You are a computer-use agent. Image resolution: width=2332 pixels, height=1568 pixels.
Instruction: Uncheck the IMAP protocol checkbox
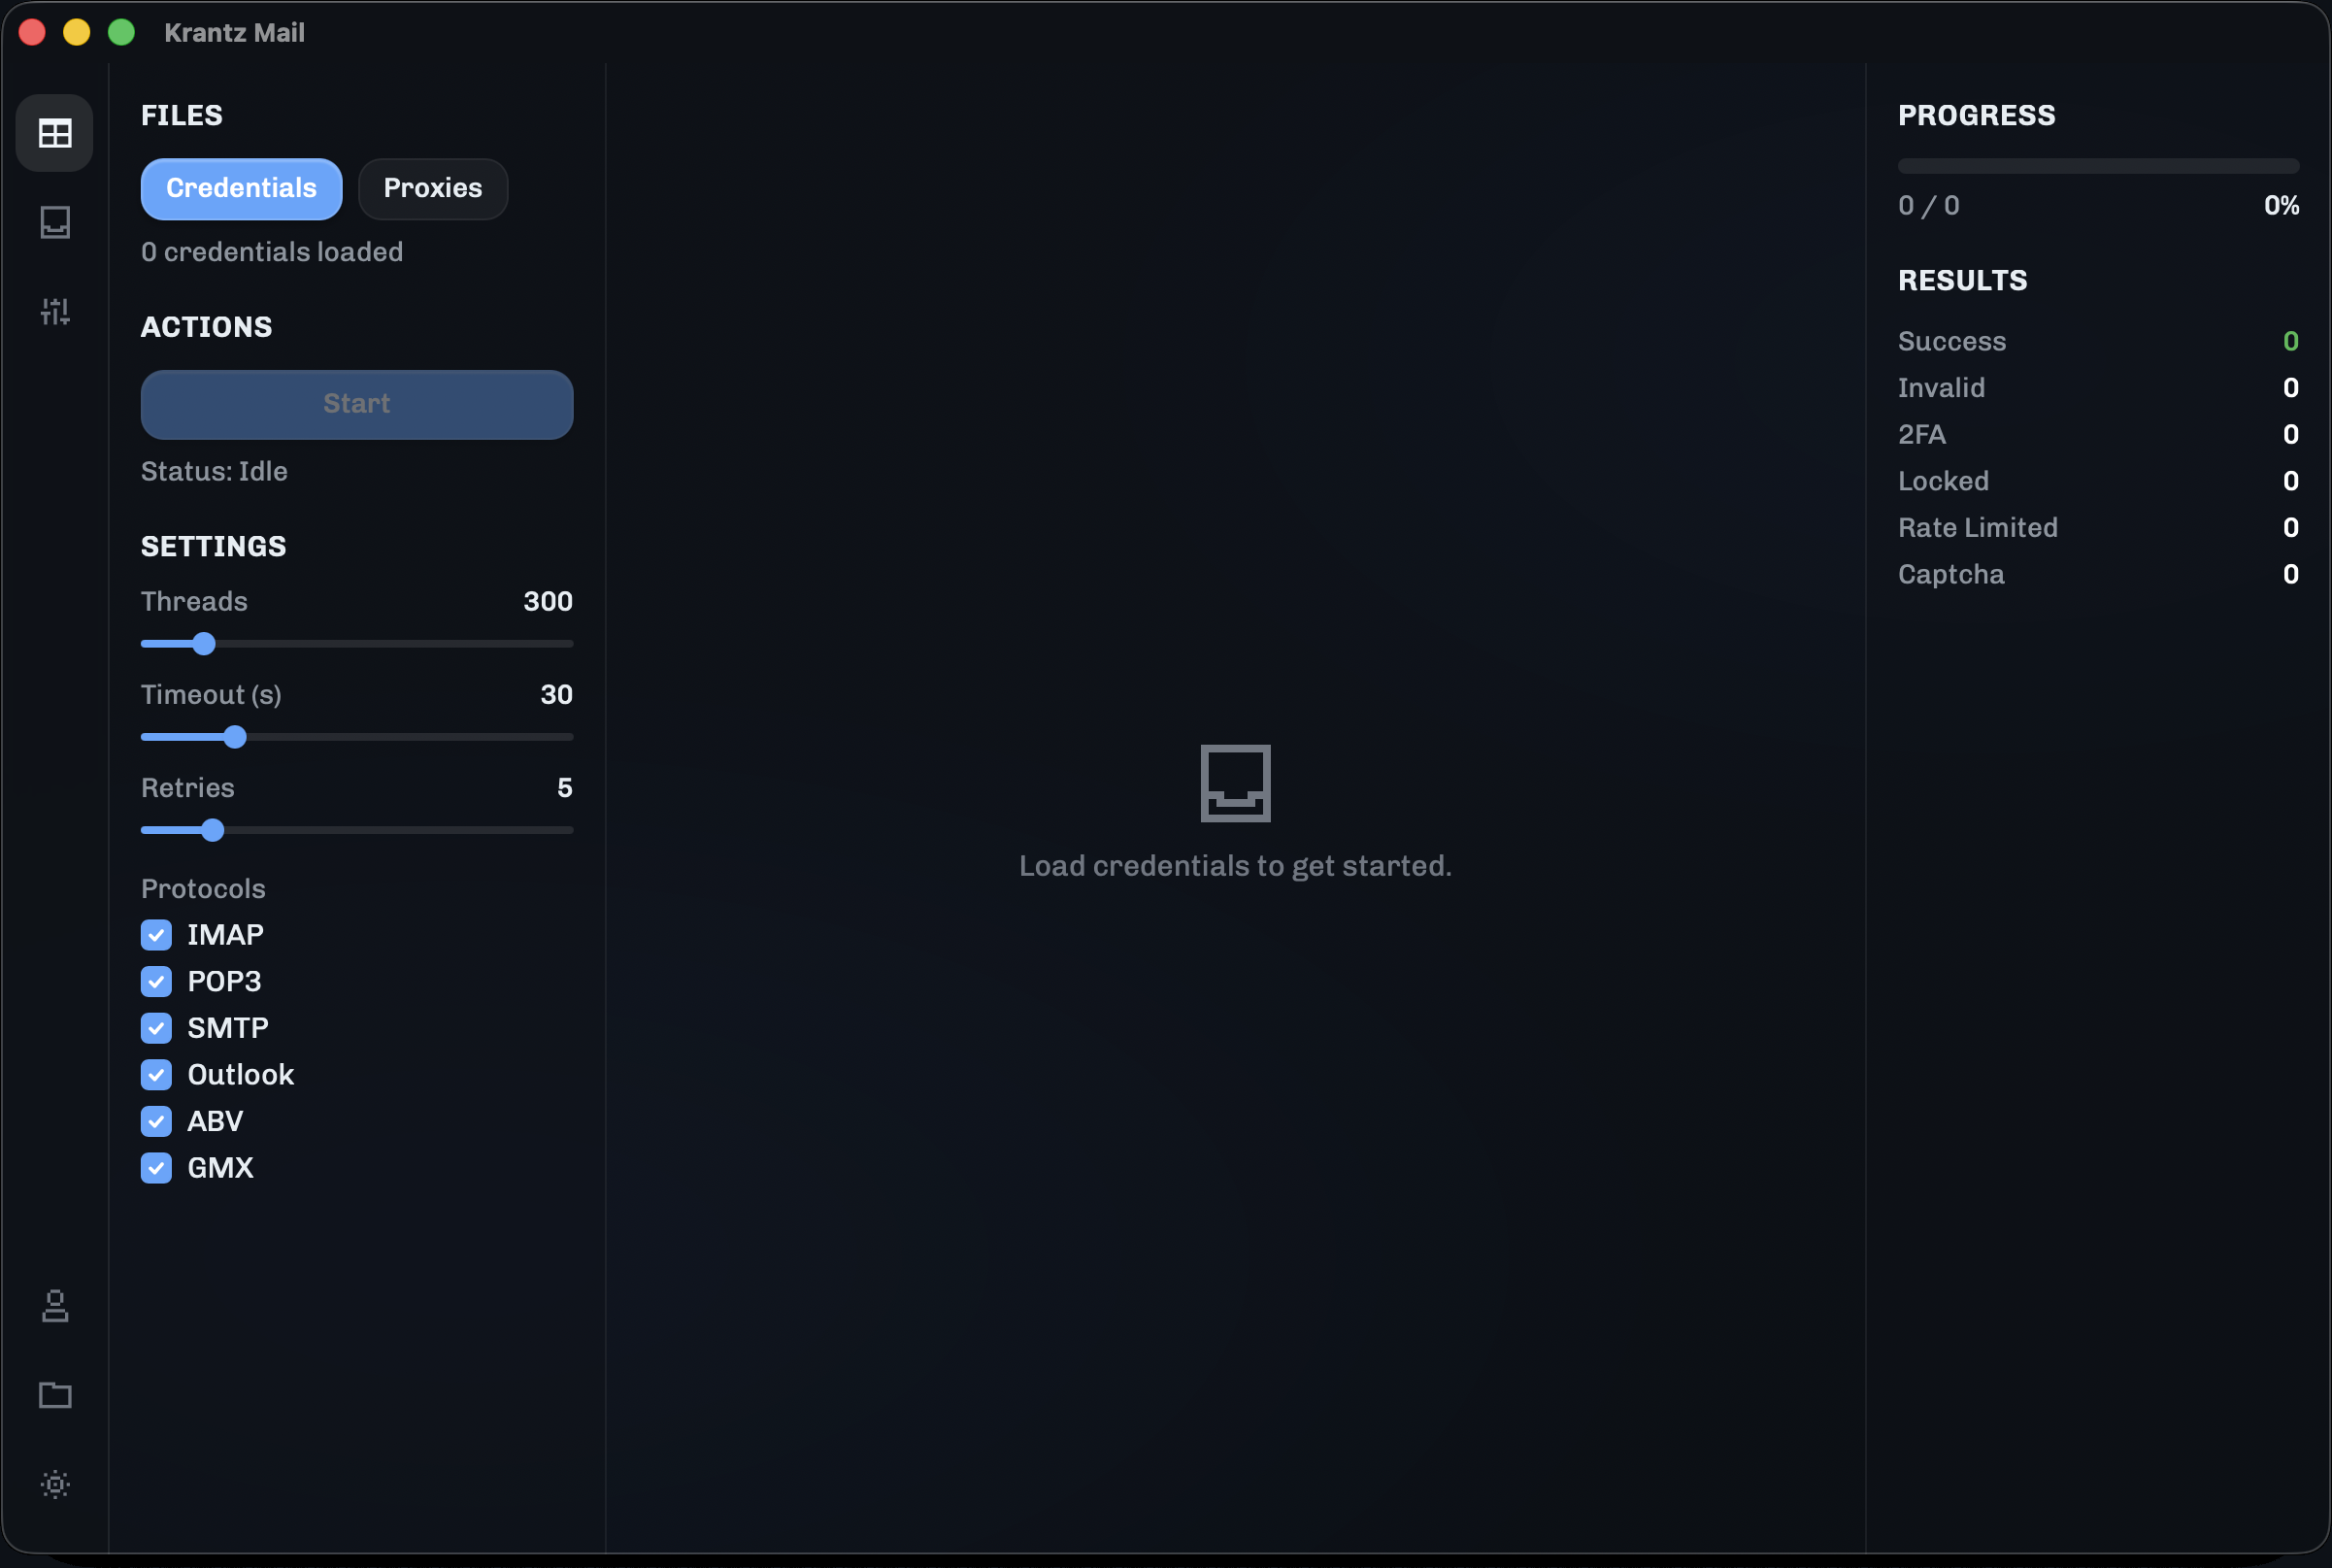[x=156, y=935]
